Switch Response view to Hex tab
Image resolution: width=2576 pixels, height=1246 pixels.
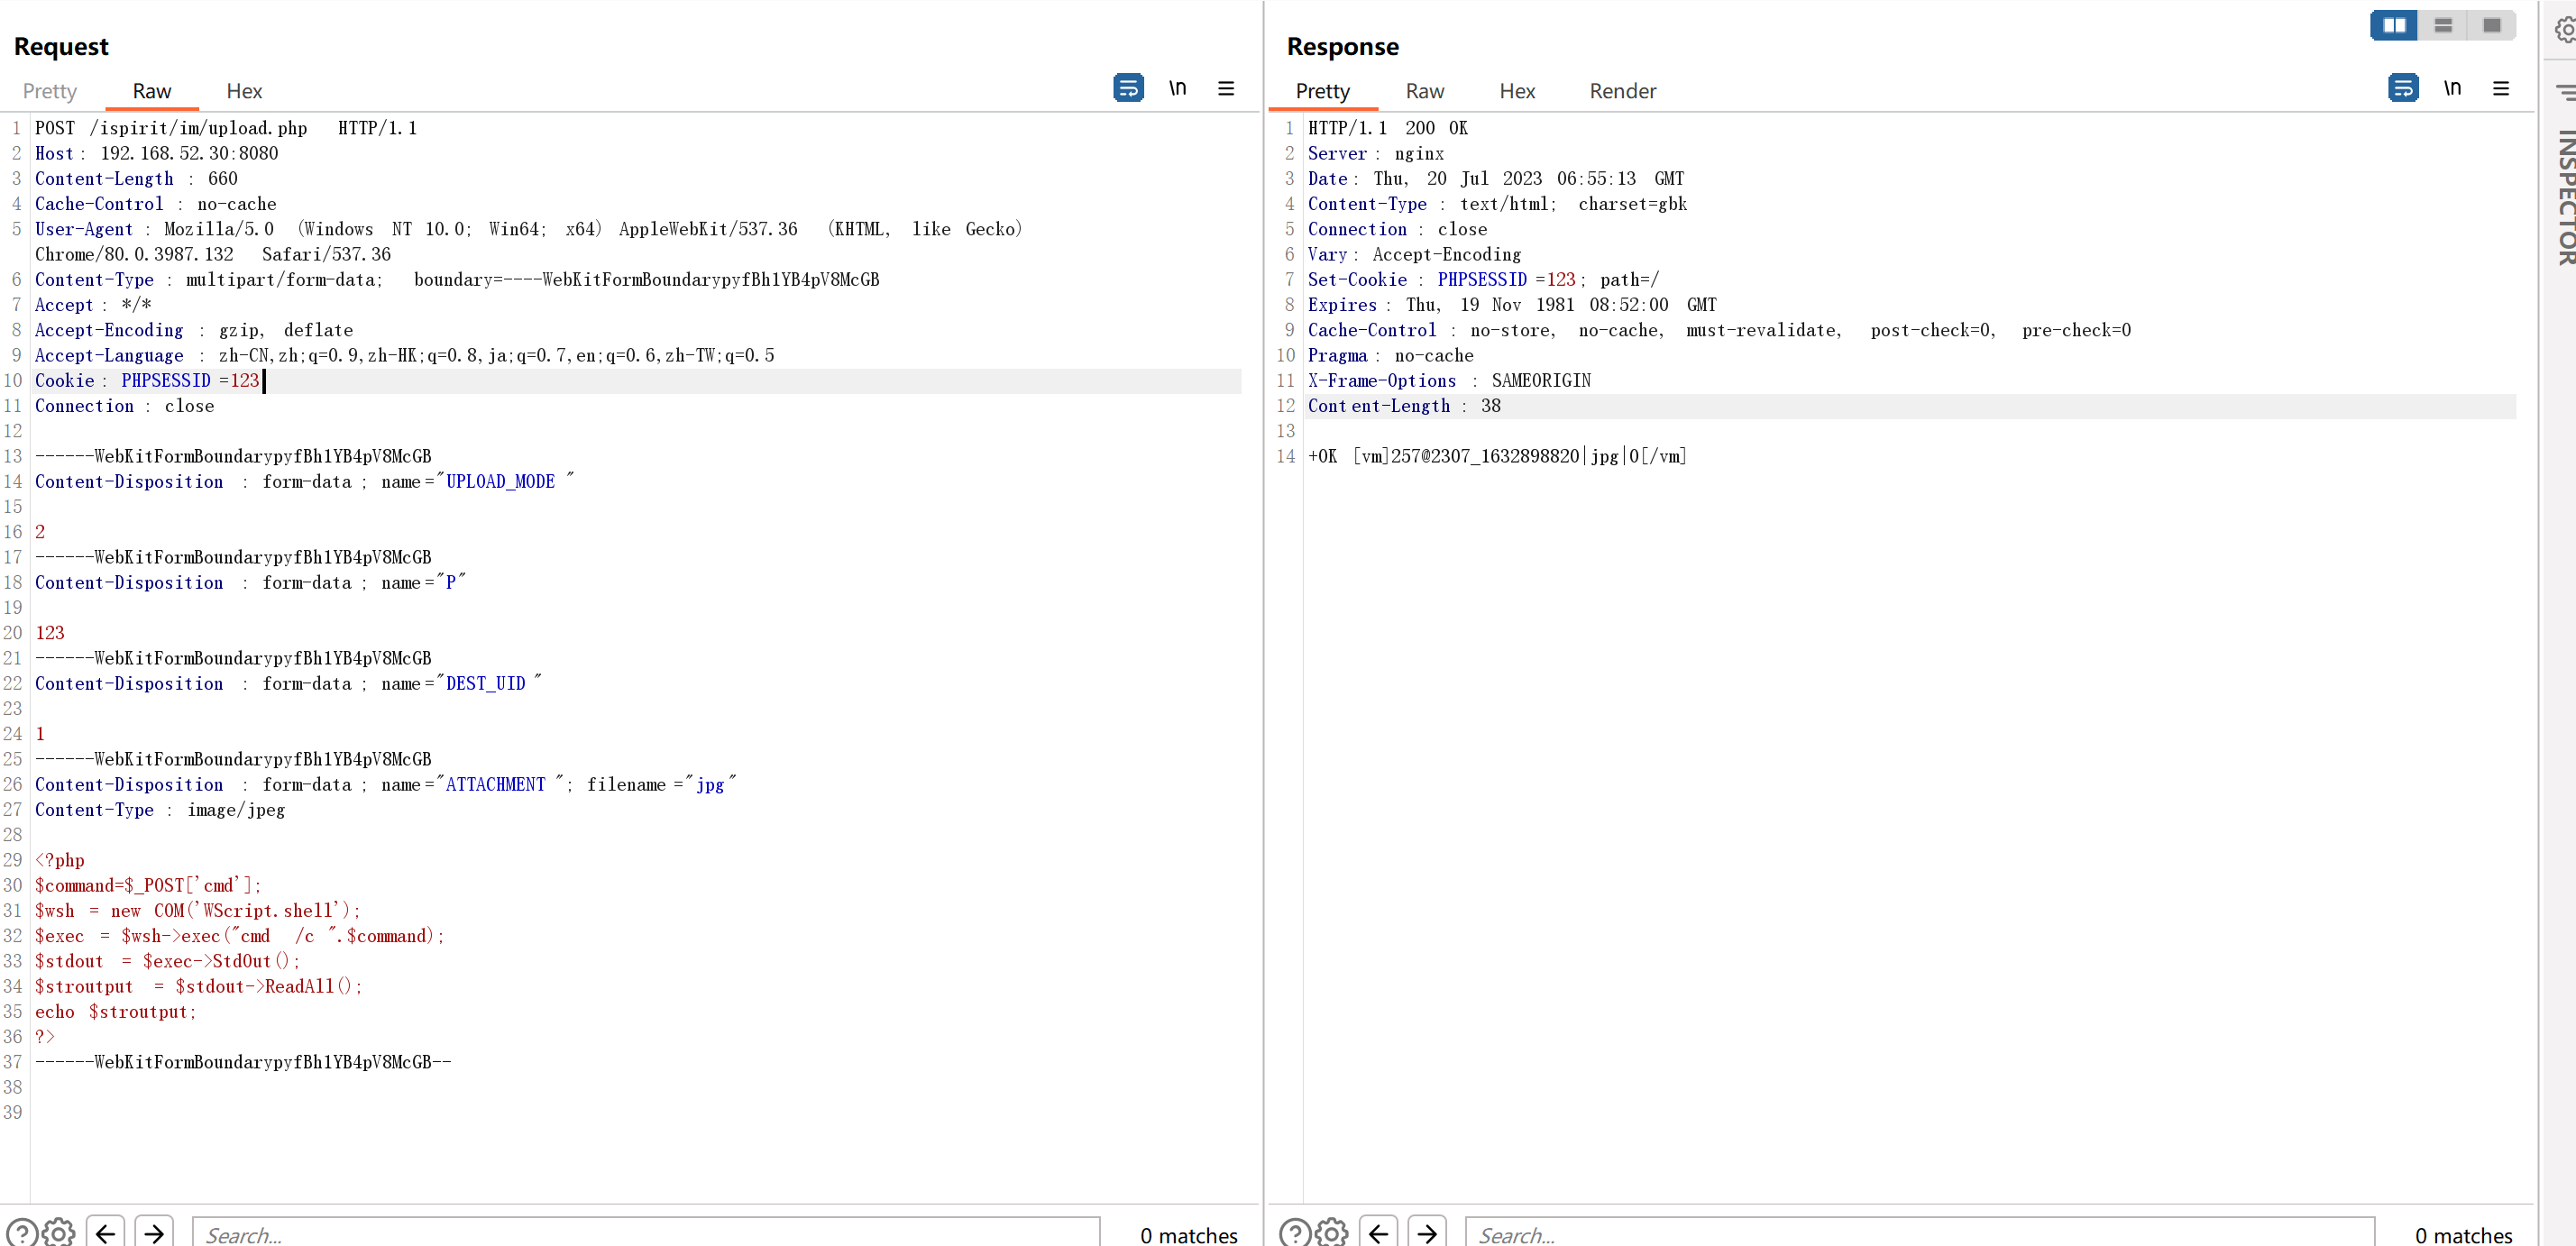(x=1517, y=91)
